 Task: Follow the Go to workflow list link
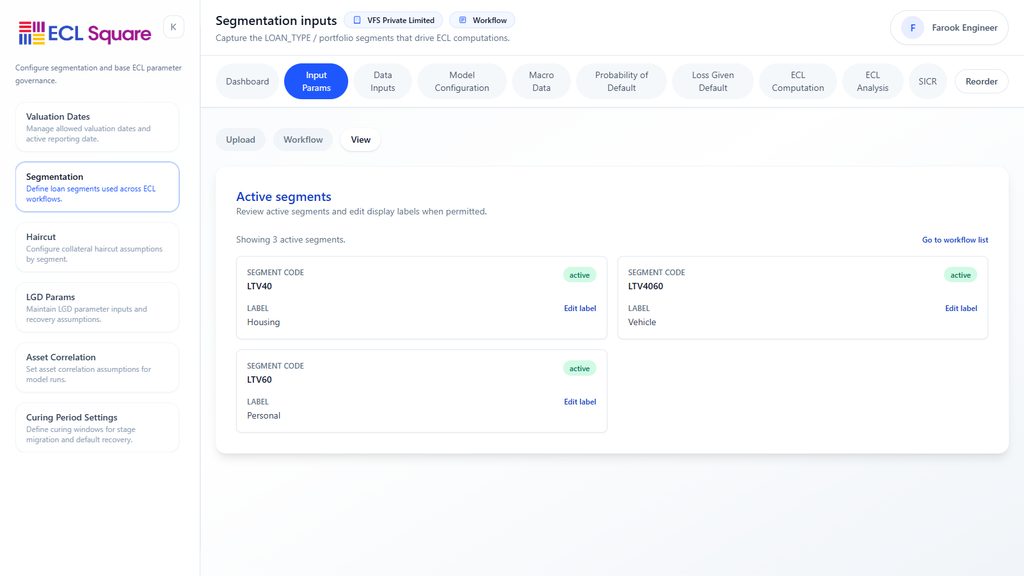(955, 240)
